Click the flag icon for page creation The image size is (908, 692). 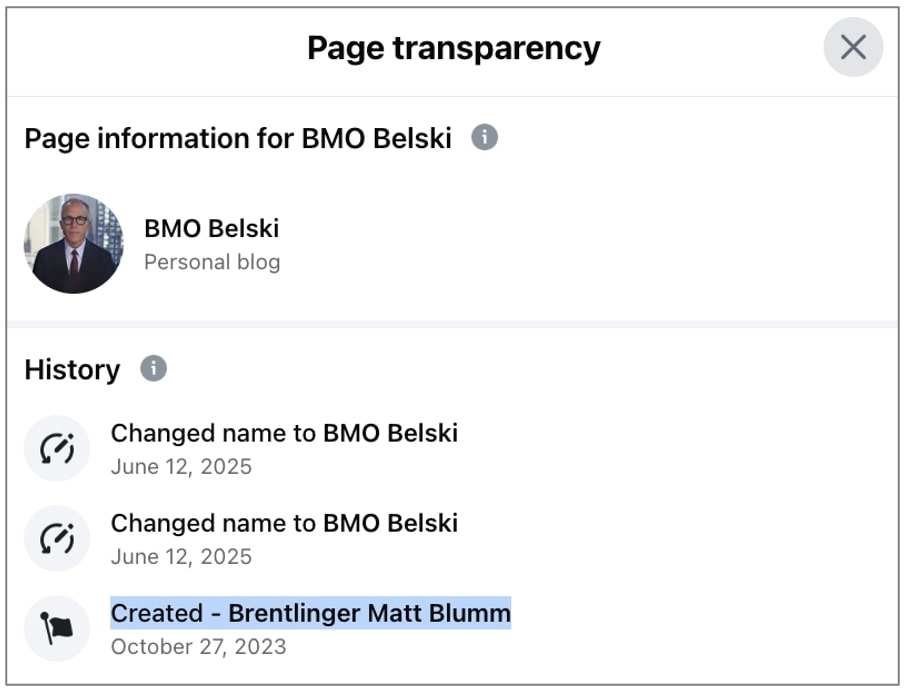[x=57, y=628]
